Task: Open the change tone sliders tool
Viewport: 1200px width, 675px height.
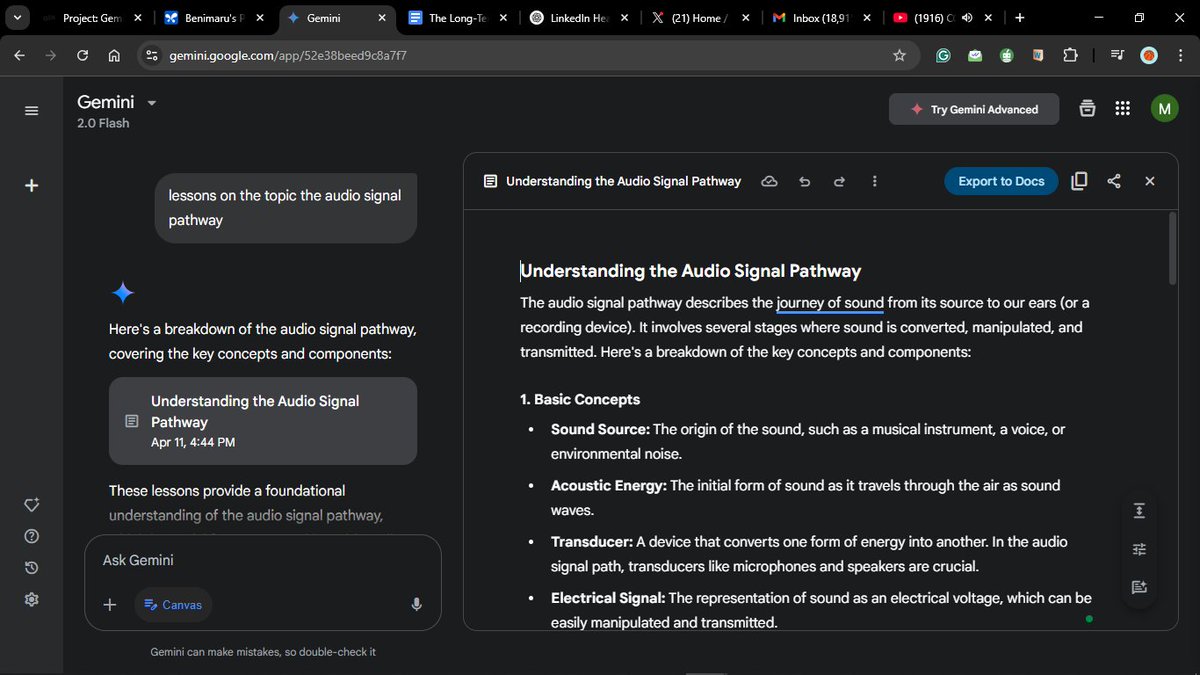Action: 1139,549
